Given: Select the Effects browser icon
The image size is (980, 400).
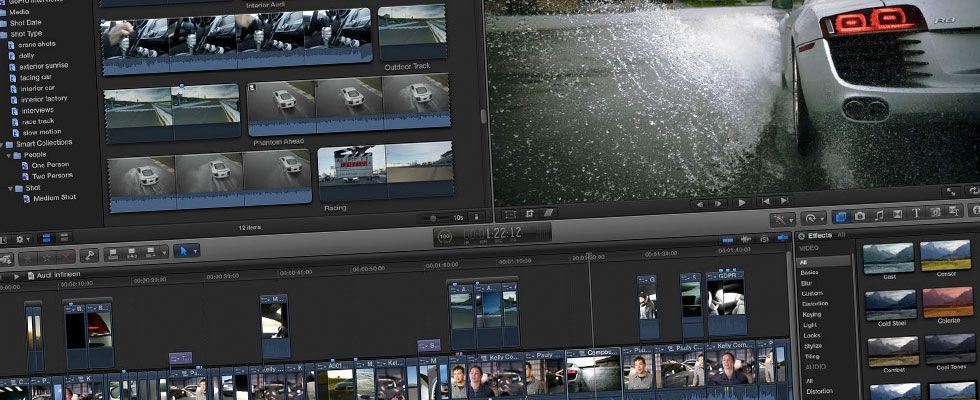Looking at the screenshot, I should [841, 216].
